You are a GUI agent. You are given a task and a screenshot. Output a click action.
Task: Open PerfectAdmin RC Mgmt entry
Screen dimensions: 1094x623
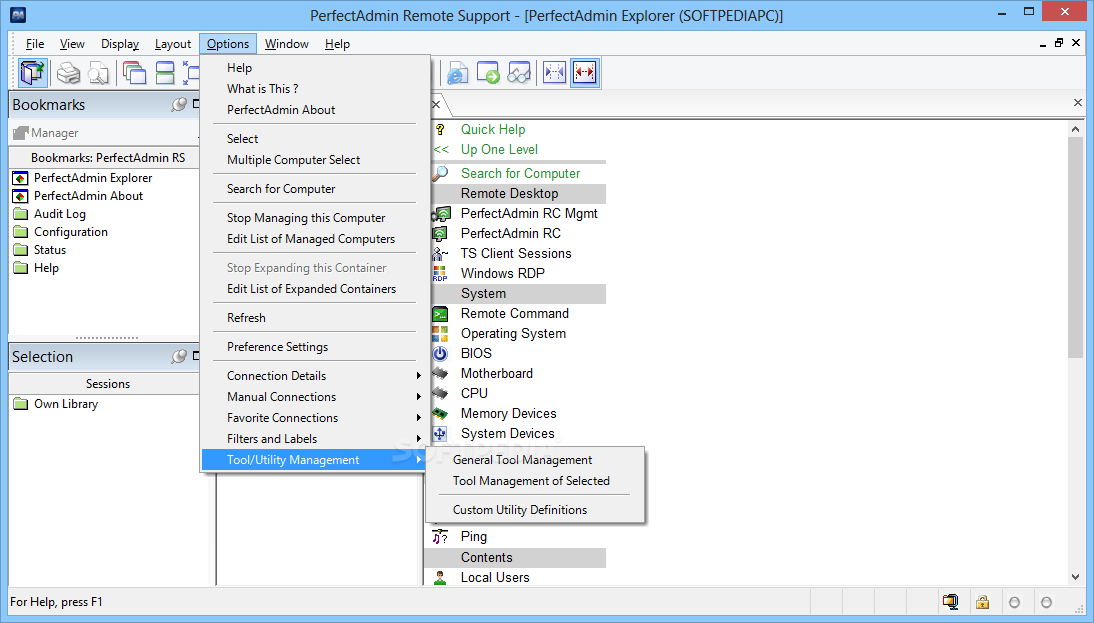pos(529,213)
